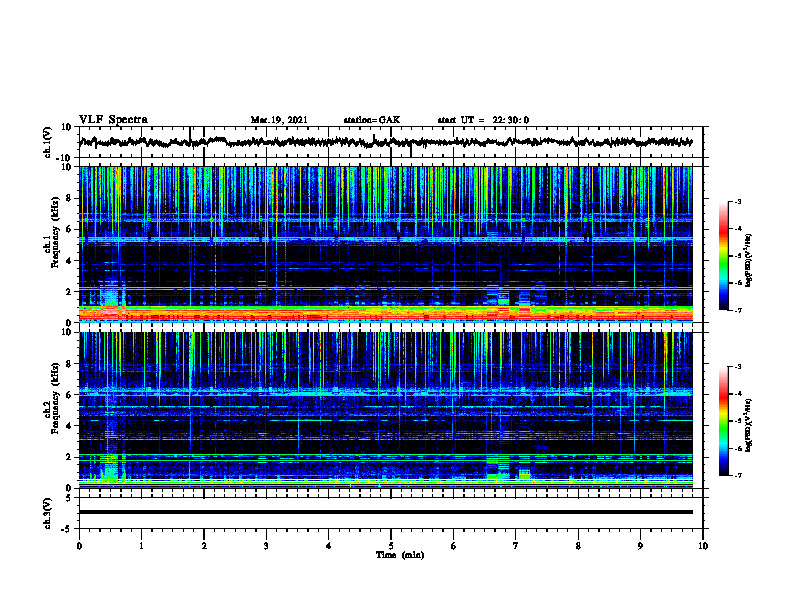Click the ch.2 spectrogram color scale bar
The height and width of the screenshot is (612, 792).
724,421
